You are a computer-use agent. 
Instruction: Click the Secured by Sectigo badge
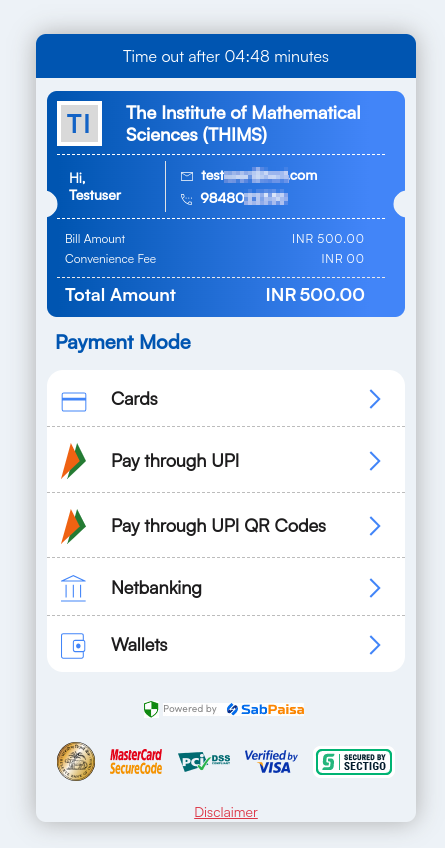354,761
